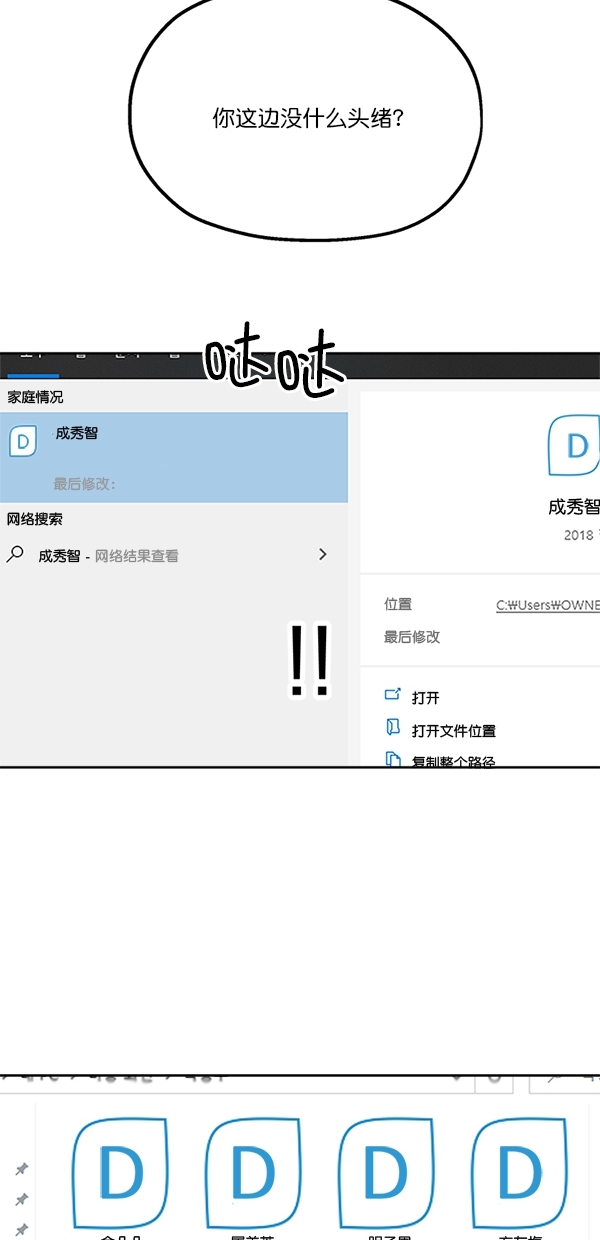Click the refresh button beside Explorer address bar
600x1240 pixels.
(494, 1079)
